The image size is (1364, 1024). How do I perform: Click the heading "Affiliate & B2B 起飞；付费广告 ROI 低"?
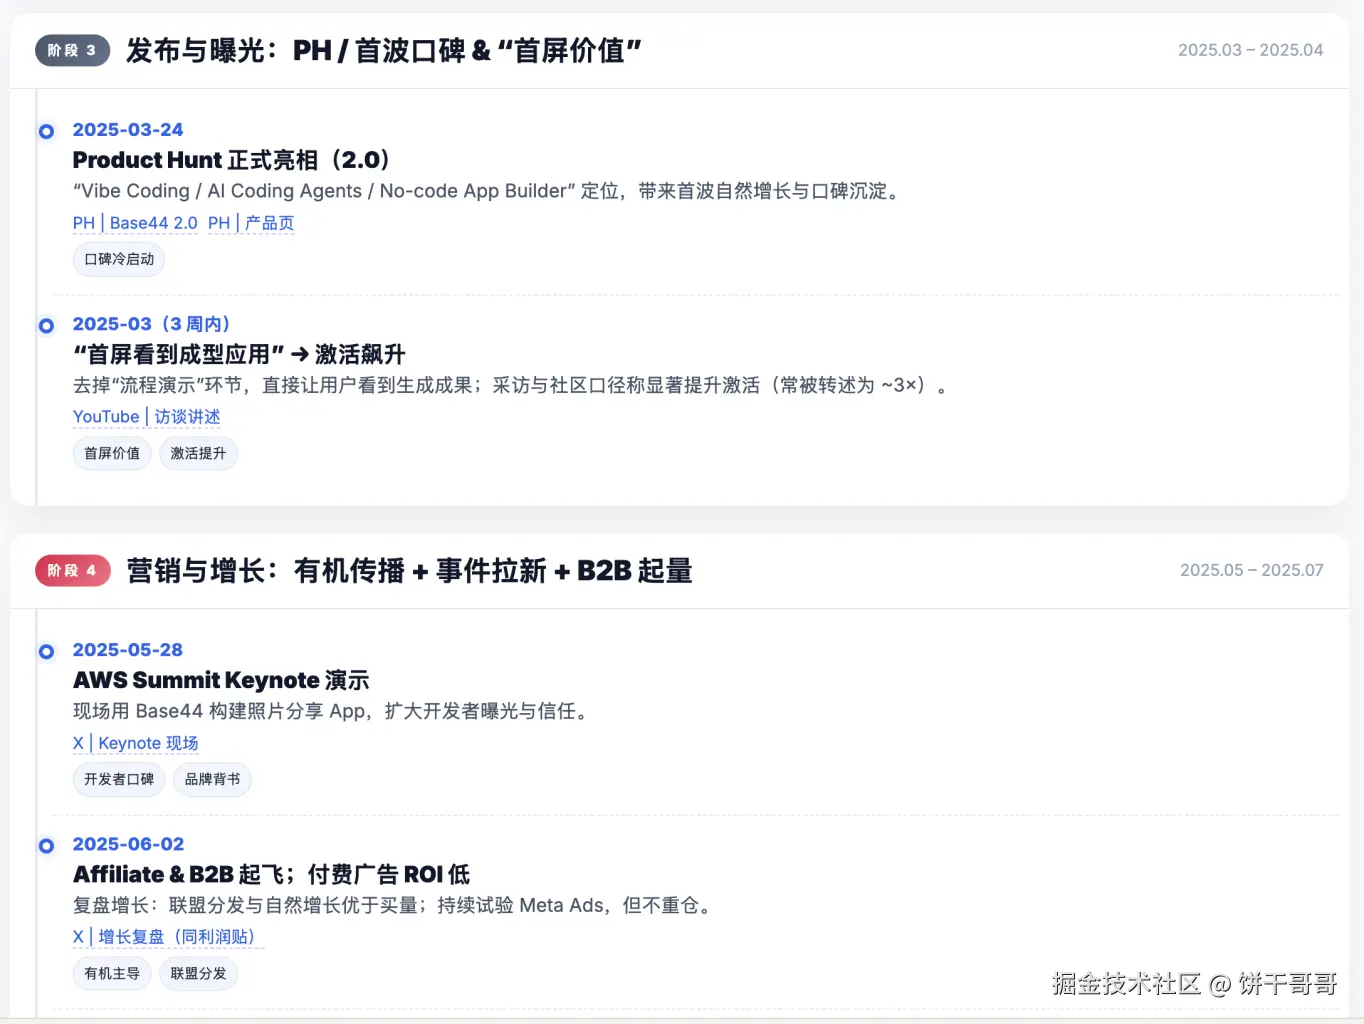[271, 874]
